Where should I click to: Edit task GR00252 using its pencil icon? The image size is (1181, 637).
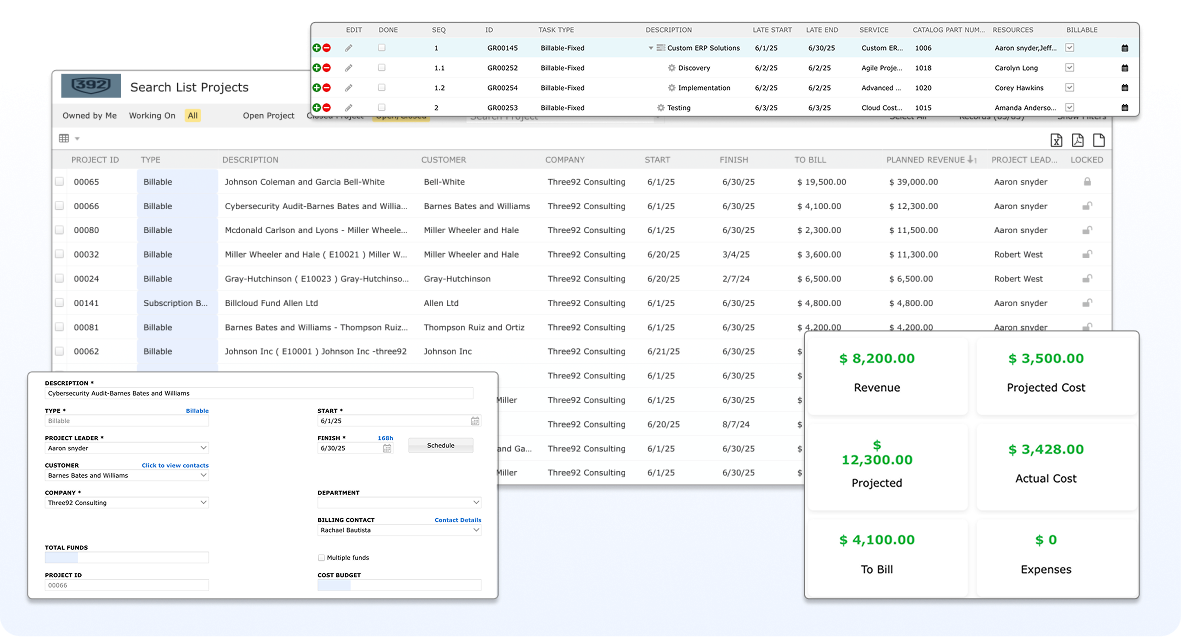click(x=349, y=68)
